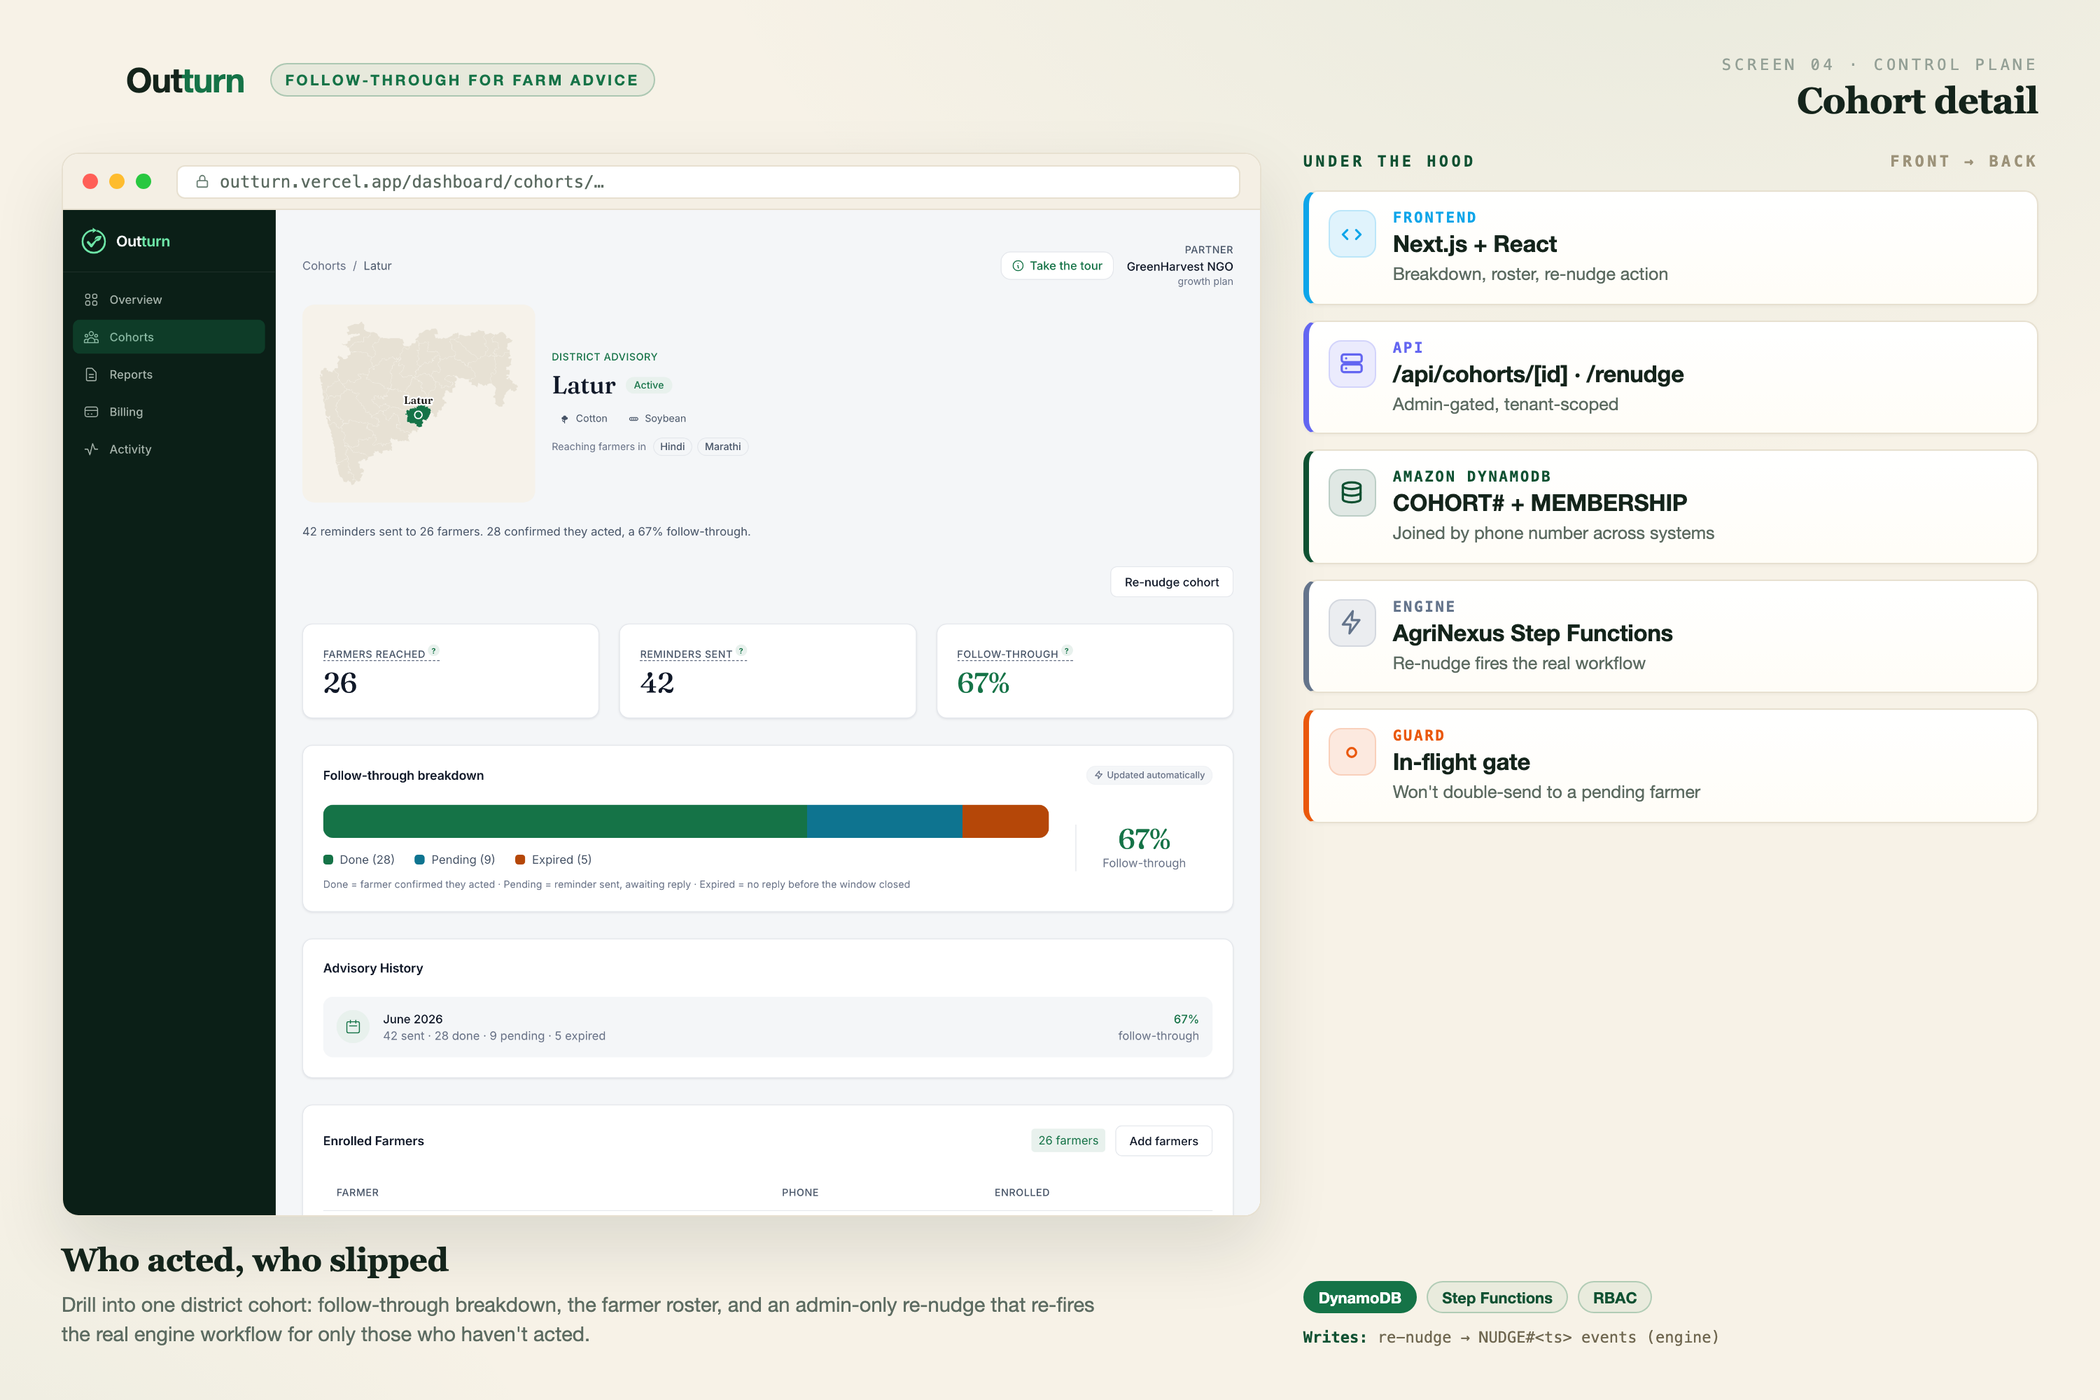Click the Engine lightning bolt icon

(x=1352, y=623)
